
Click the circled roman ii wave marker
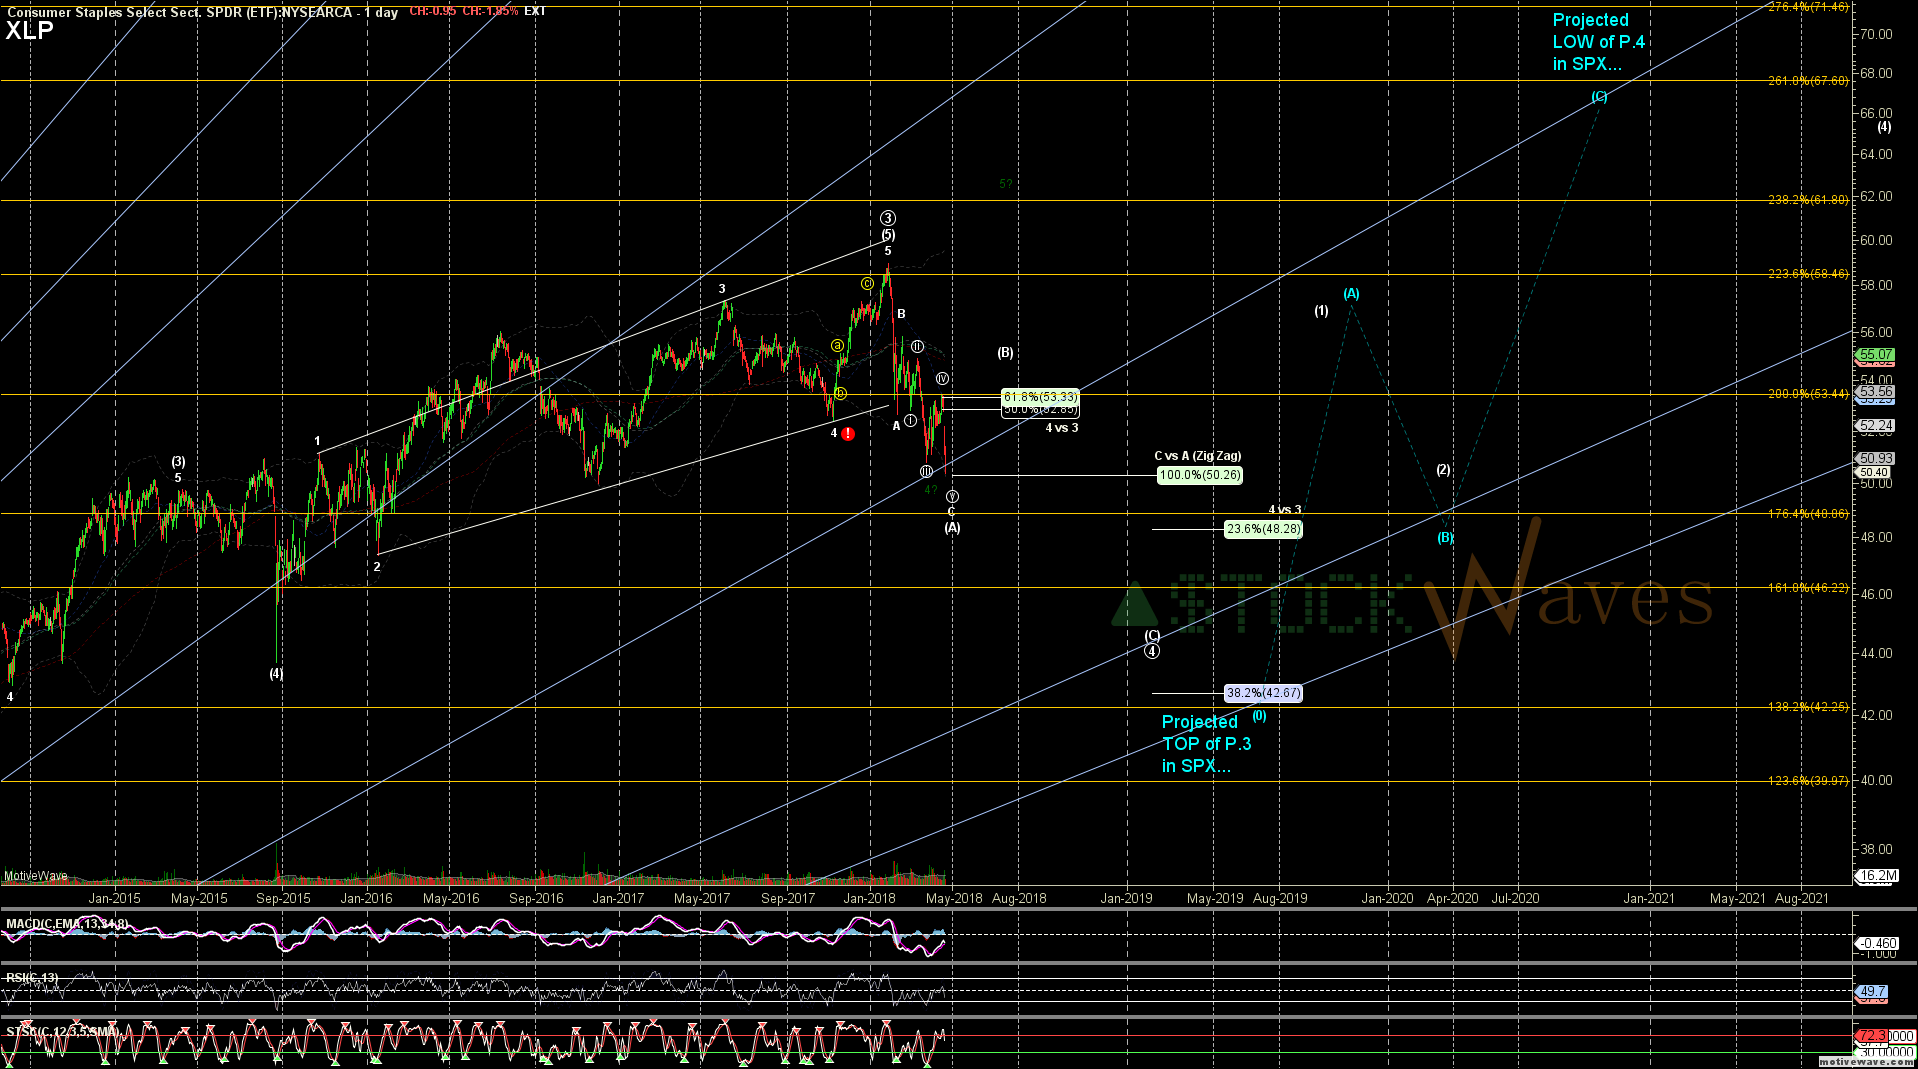tap(917, 347)
